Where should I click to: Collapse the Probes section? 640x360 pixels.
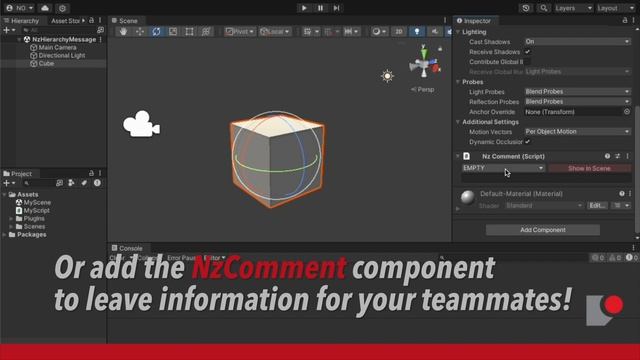(458, 82)
